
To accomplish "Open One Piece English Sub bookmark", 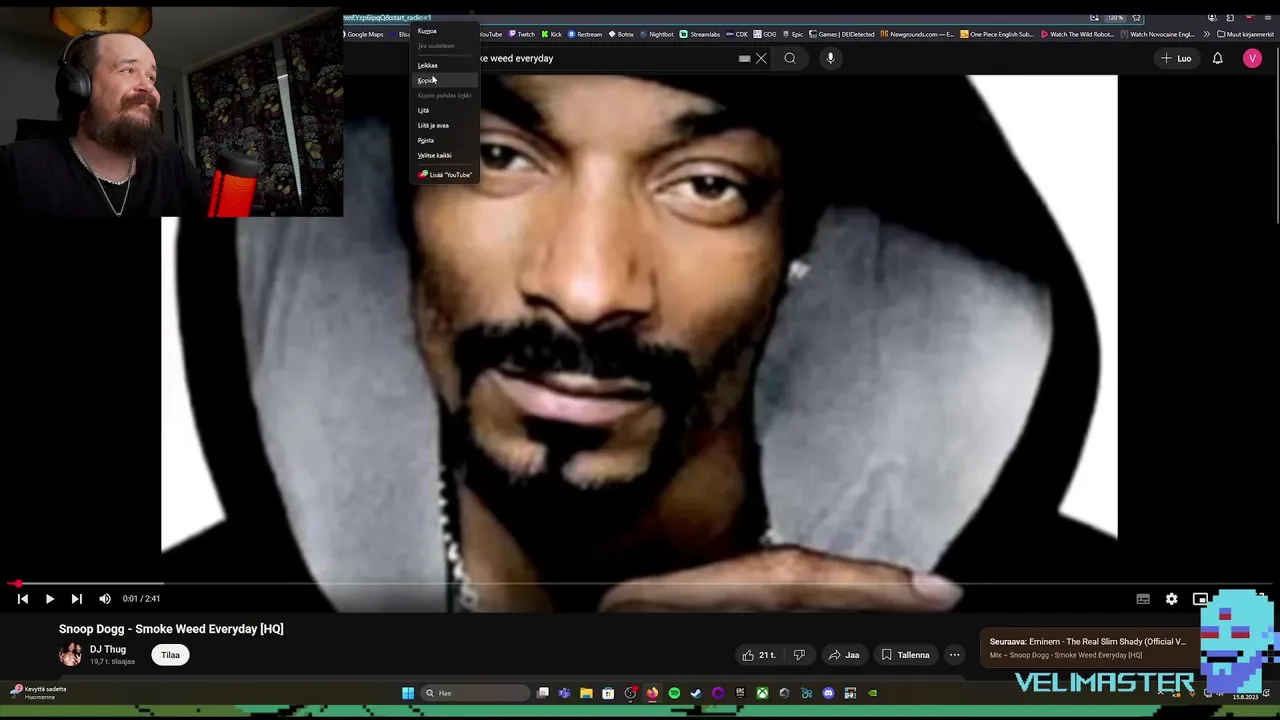I will [x=998, y=34].
